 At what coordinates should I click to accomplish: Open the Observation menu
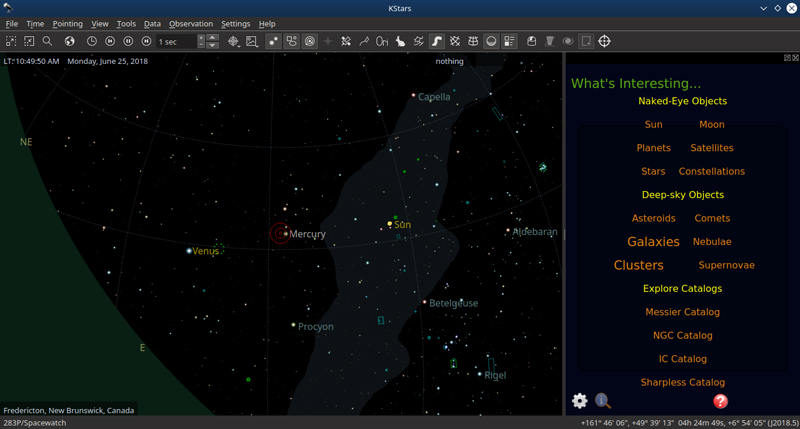(191, 24)
